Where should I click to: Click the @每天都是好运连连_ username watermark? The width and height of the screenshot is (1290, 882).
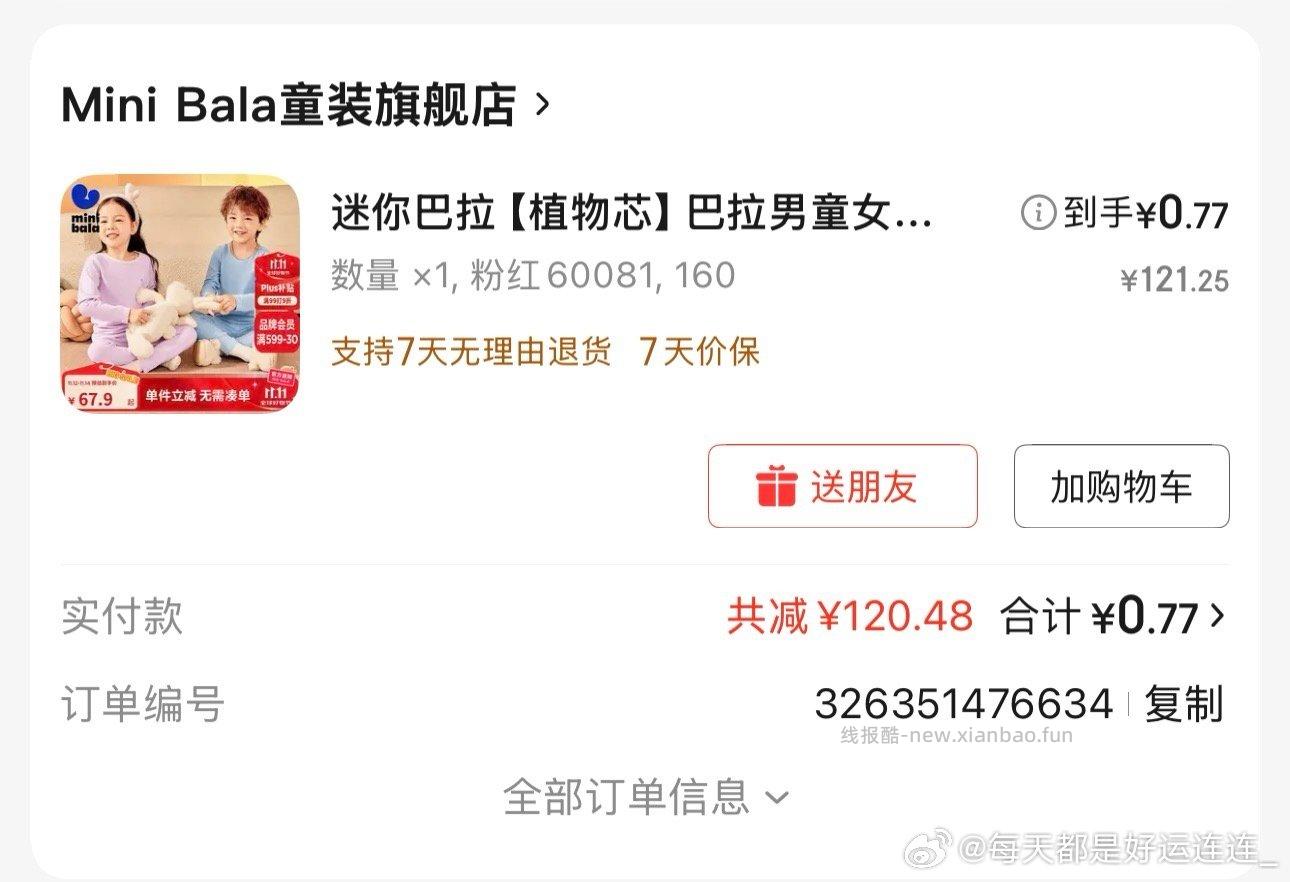point(1117,850)
